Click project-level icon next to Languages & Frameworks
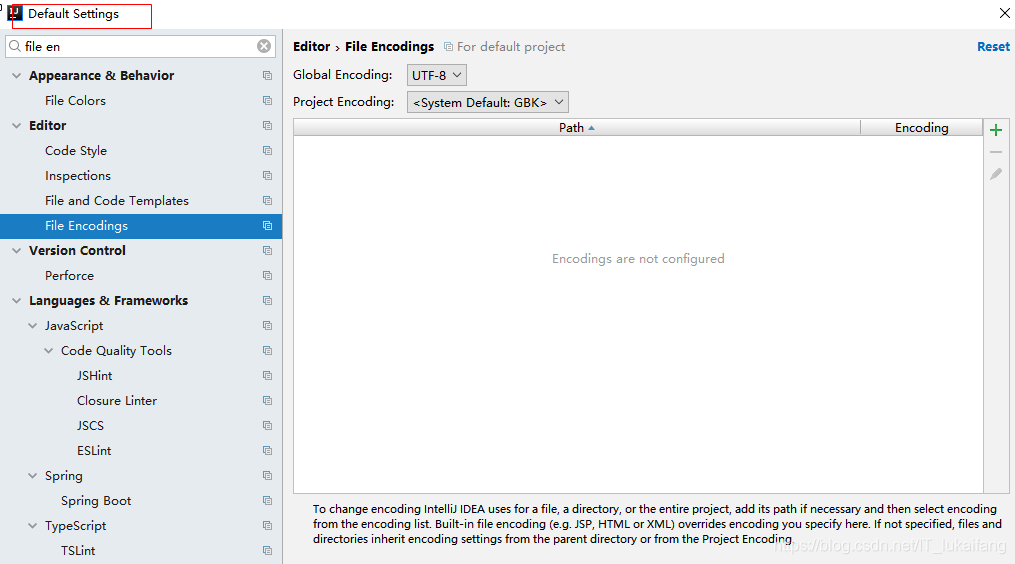The width and height of the screenshot is (1015, 564). coord(267,300)
